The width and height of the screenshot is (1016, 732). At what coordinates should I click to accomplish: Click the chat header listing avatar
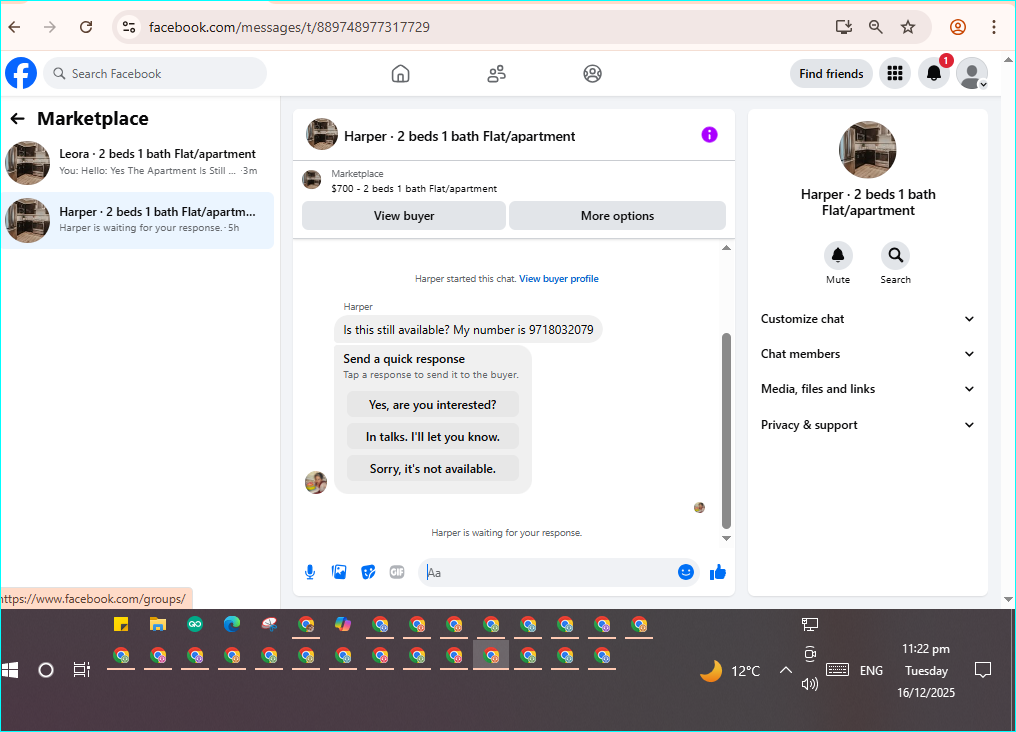[321, 134]
